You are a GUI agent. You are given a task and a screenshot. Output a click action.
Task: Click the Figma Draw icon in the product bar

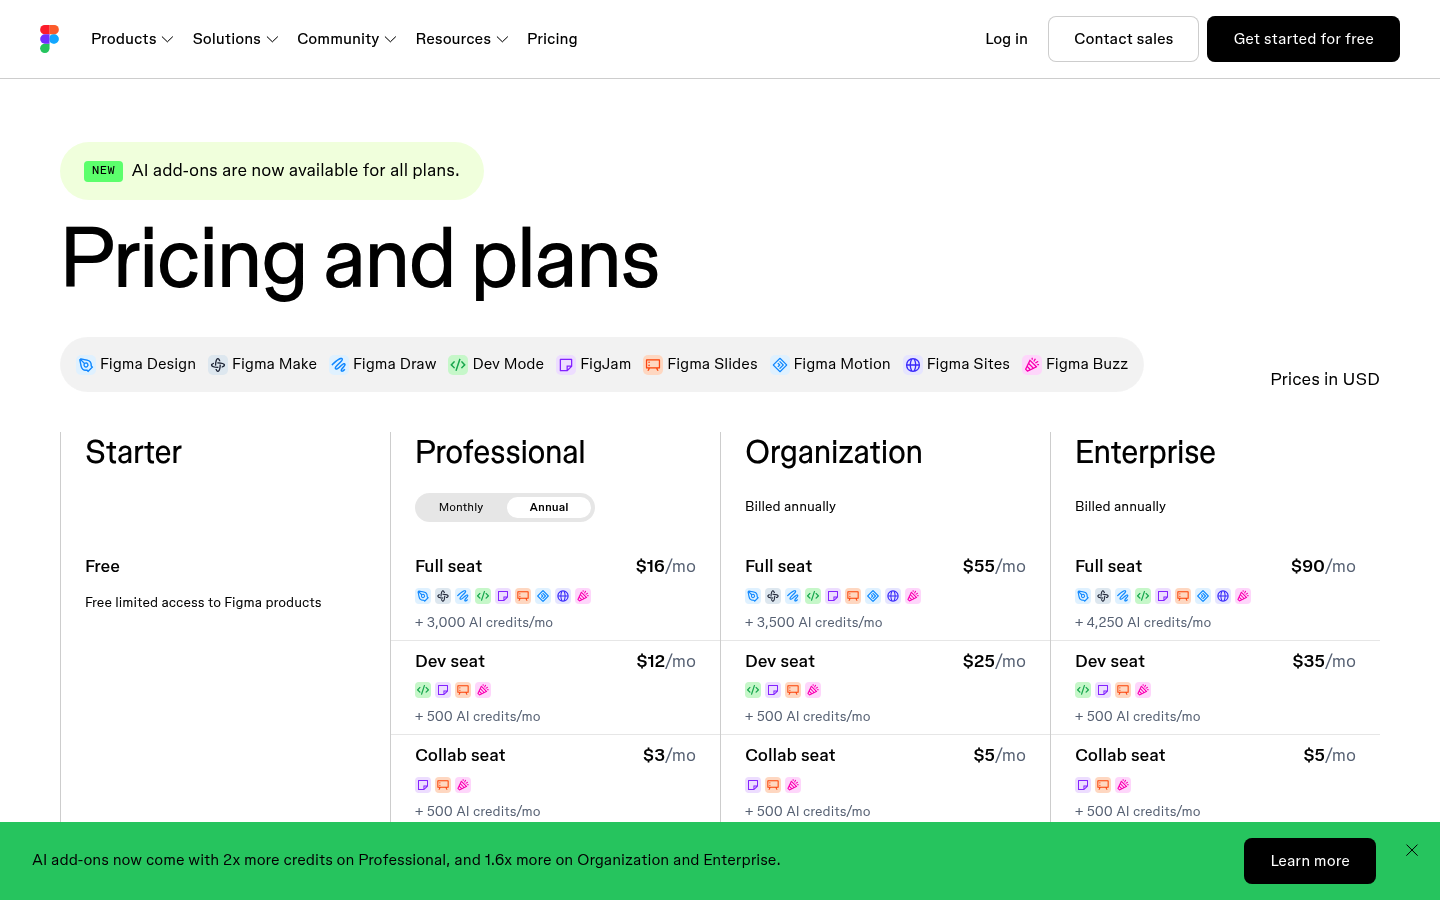pos(339,365)
